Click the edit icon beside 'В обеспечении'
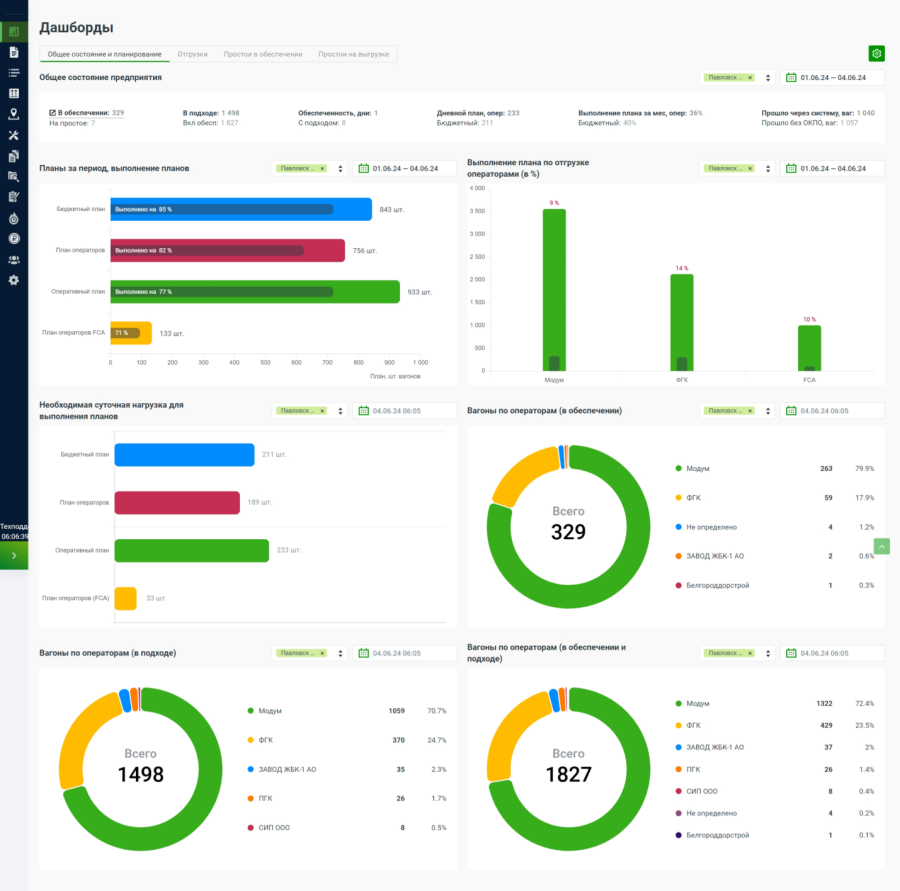Screen dimensions: 900x891 (52, 113)
